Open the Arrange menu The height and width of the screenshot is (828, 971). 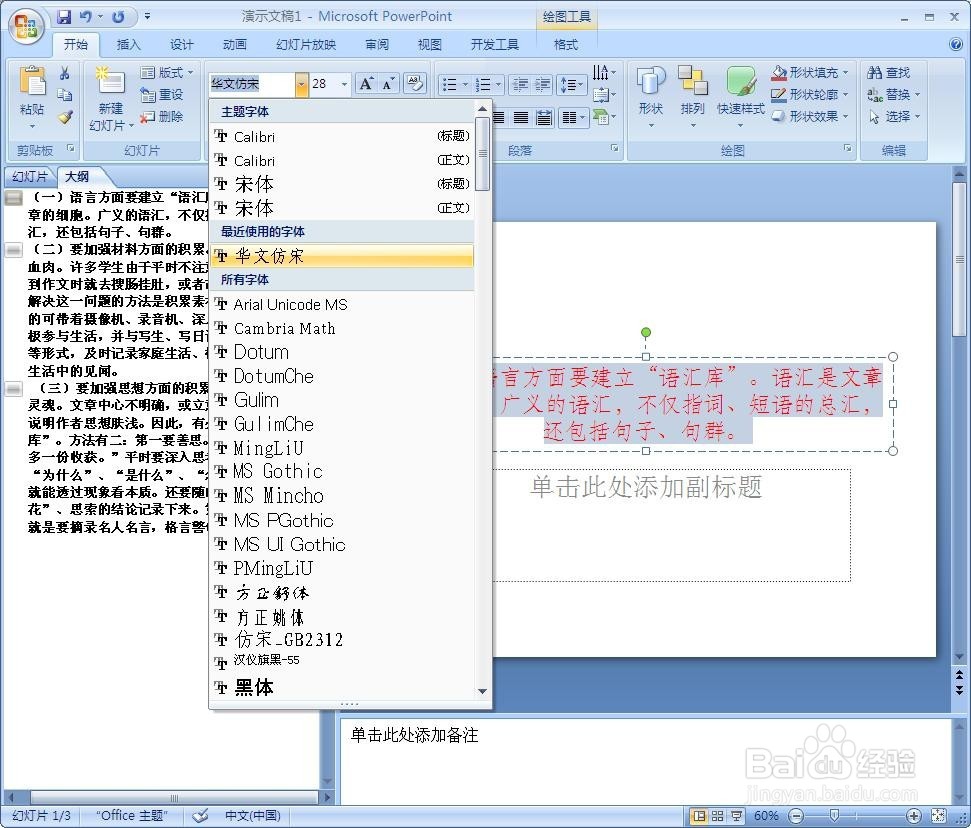(692, 96)
